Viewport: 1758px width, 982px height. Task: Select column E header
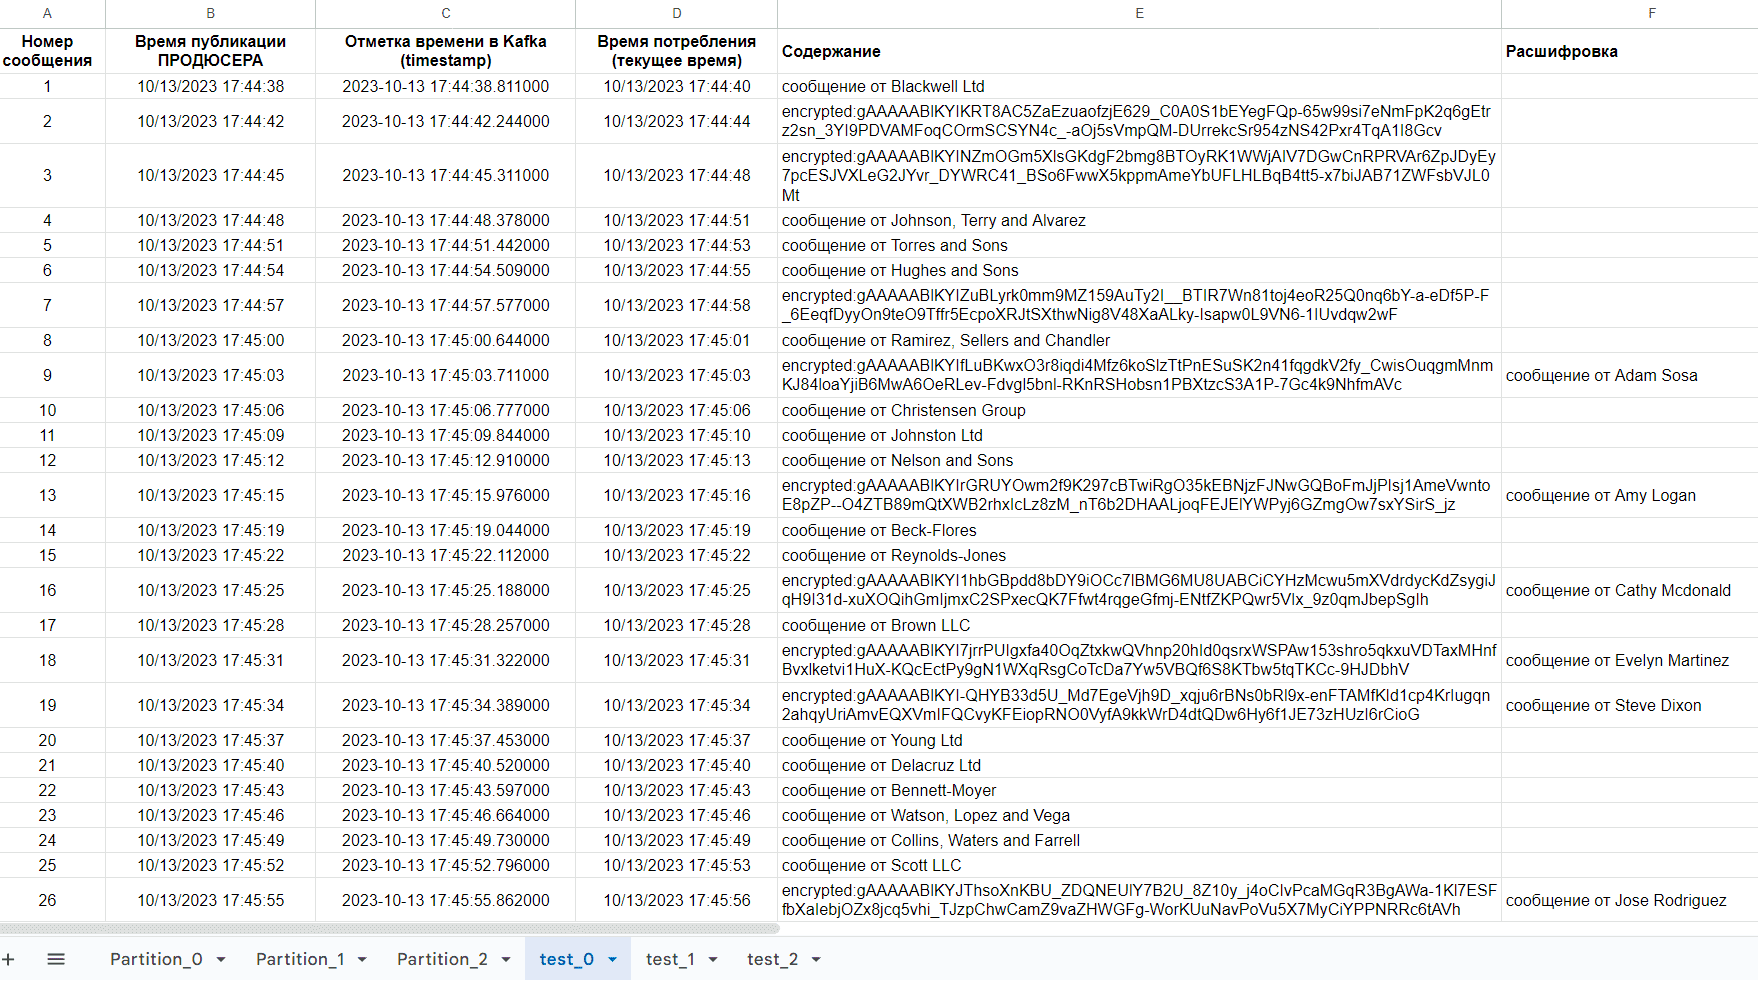1139,13
